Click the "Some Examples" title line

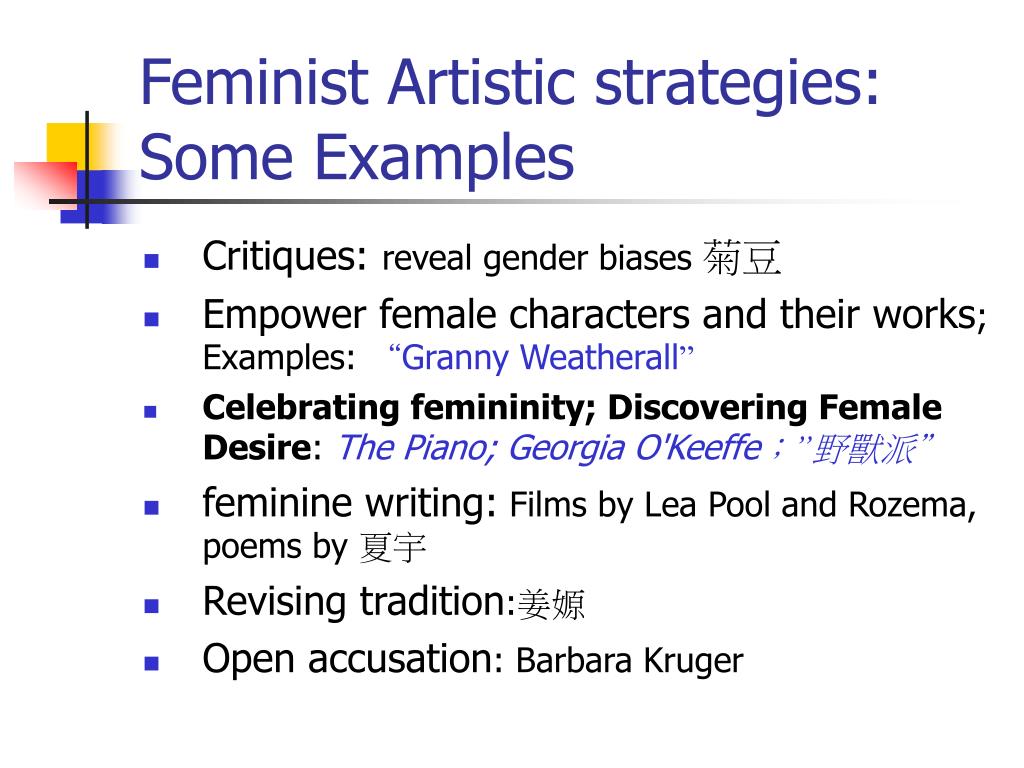(357, 157)
